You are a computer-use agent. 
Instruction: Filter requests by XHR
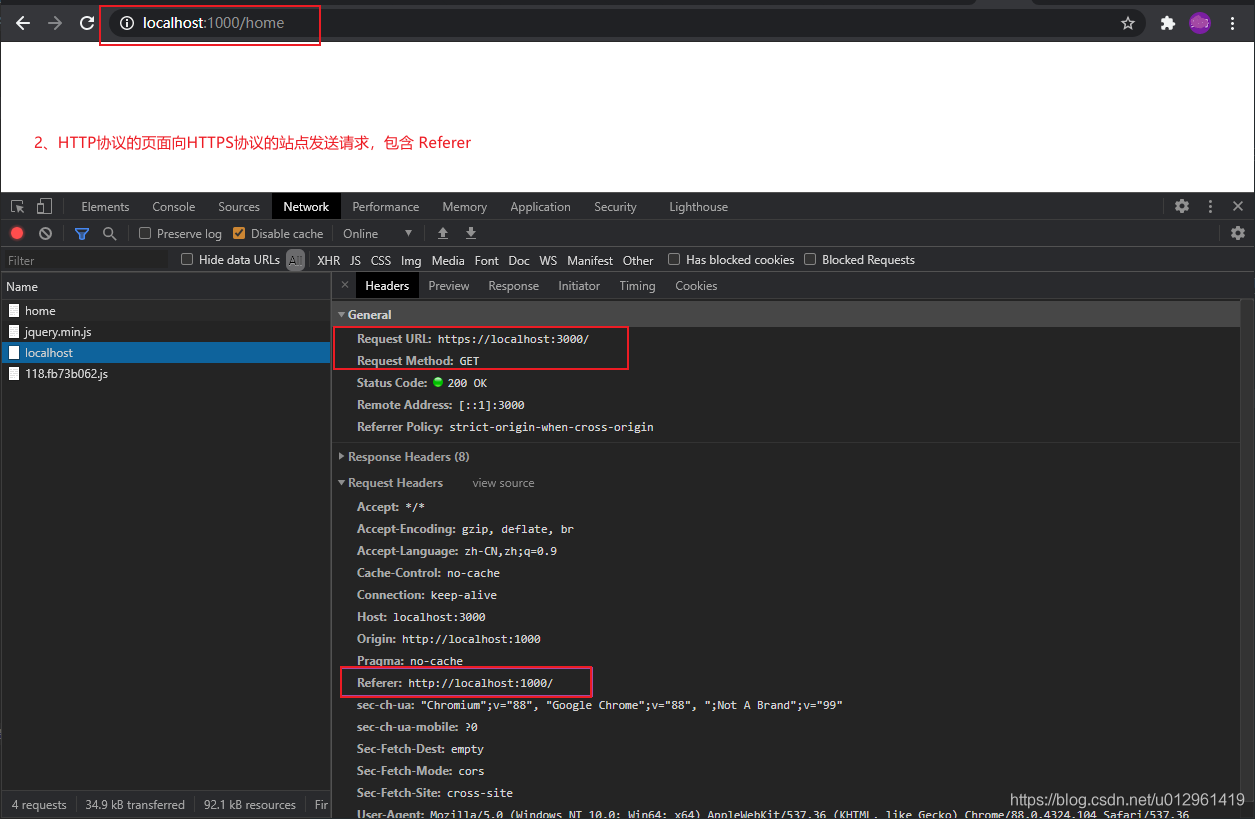click(x=328, y=260)
